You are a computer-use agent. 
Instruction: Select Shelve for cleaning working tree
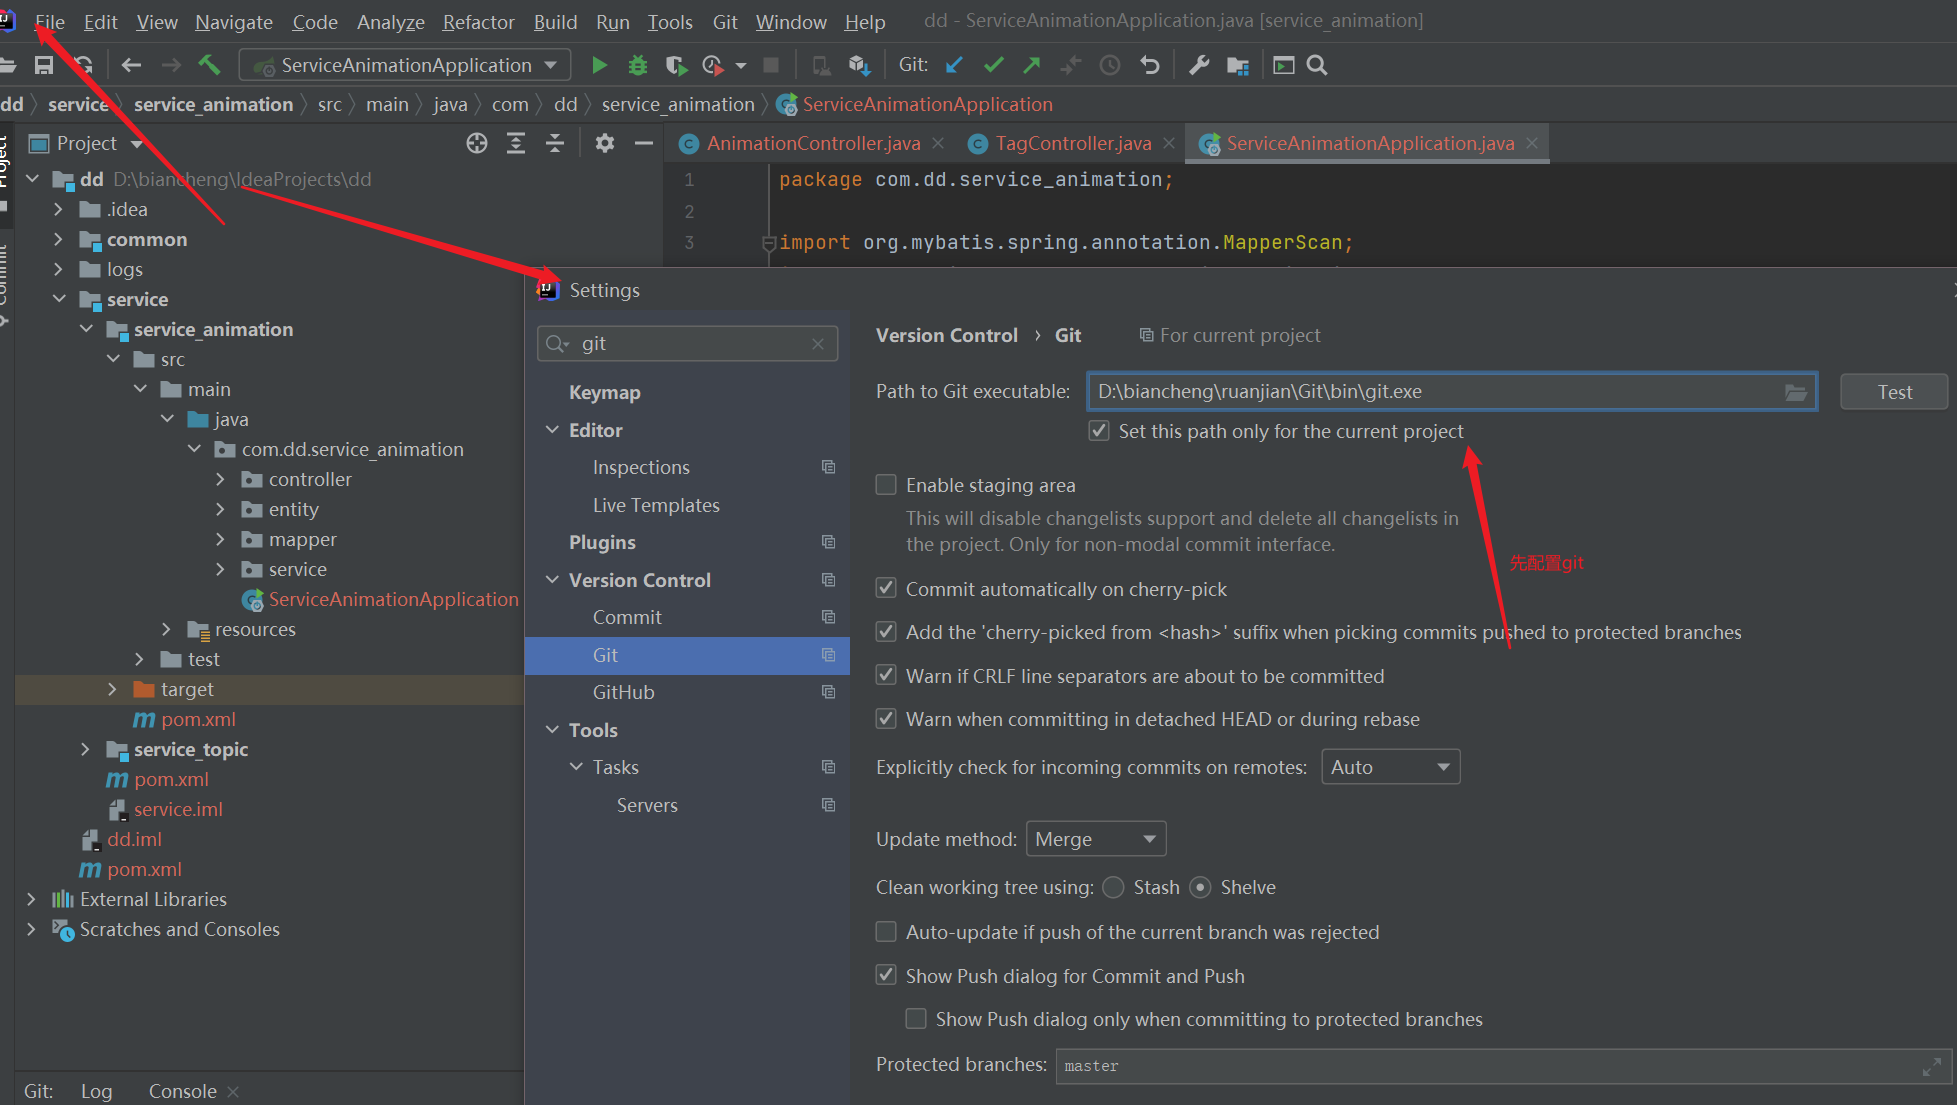1201,887
